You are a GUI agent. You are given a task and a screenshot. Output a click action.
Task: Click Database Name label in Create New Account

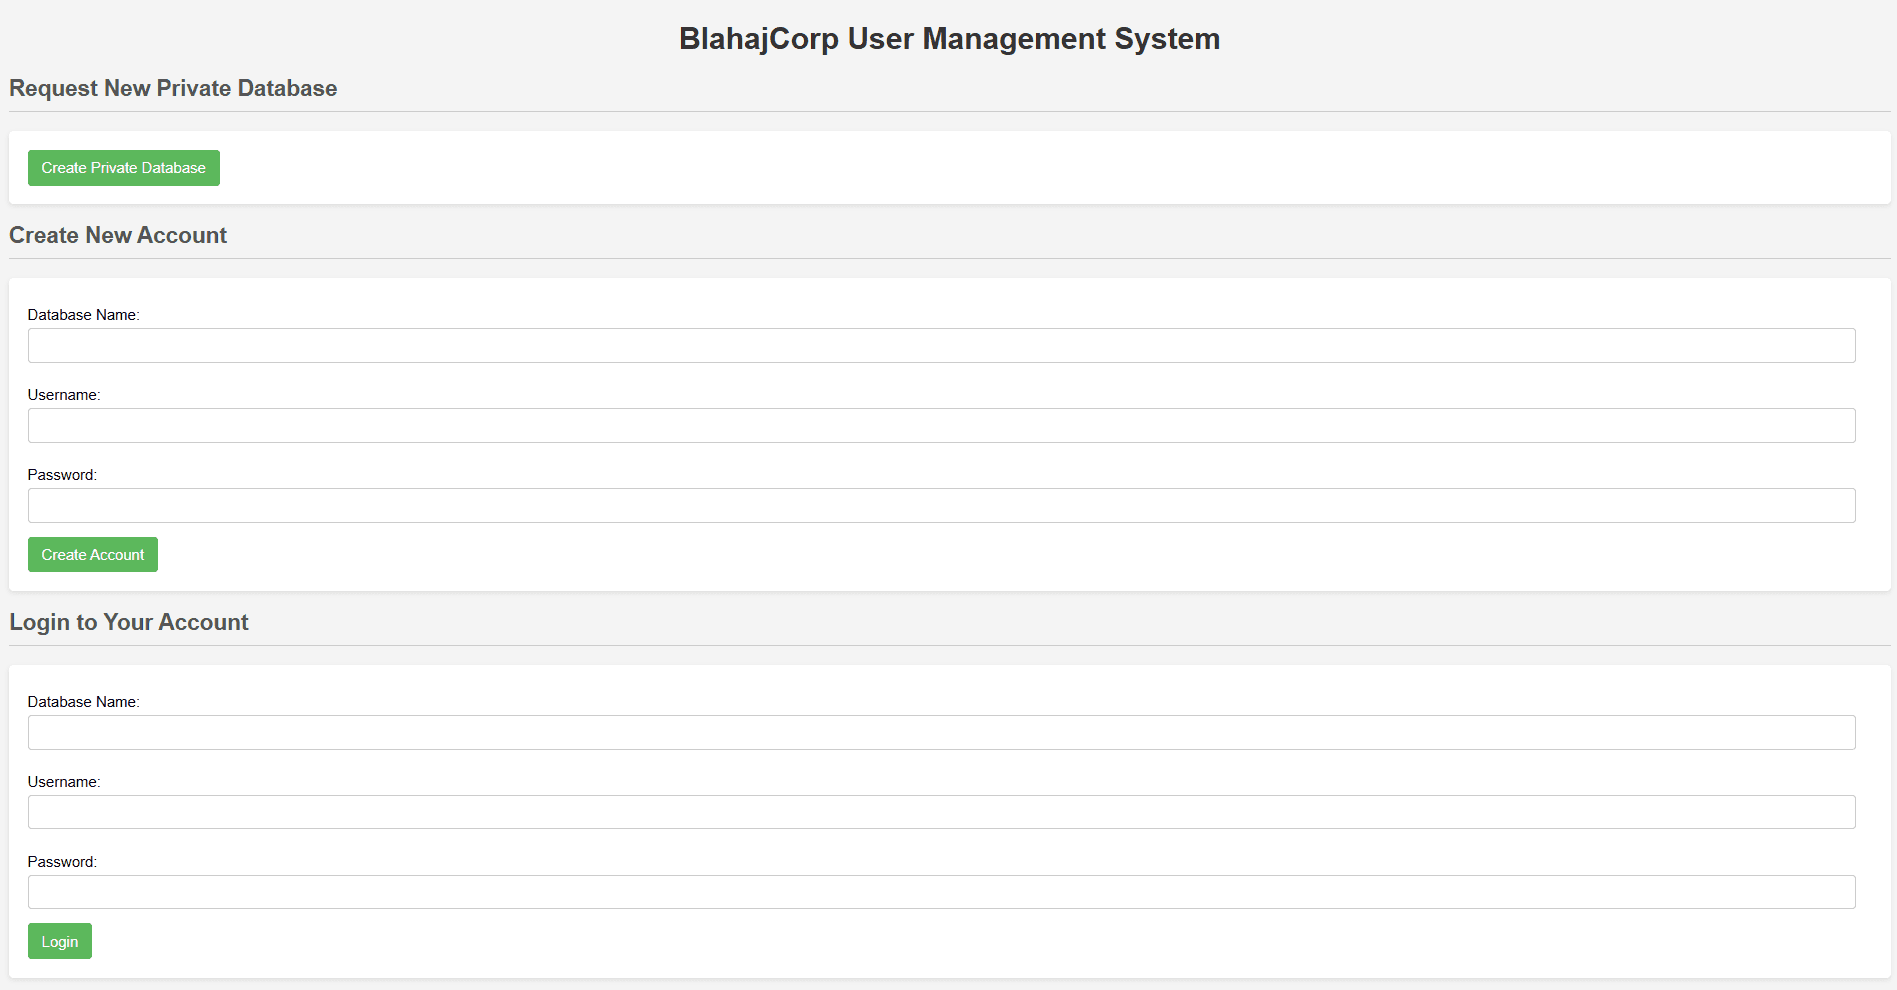[x=83, y=315]
